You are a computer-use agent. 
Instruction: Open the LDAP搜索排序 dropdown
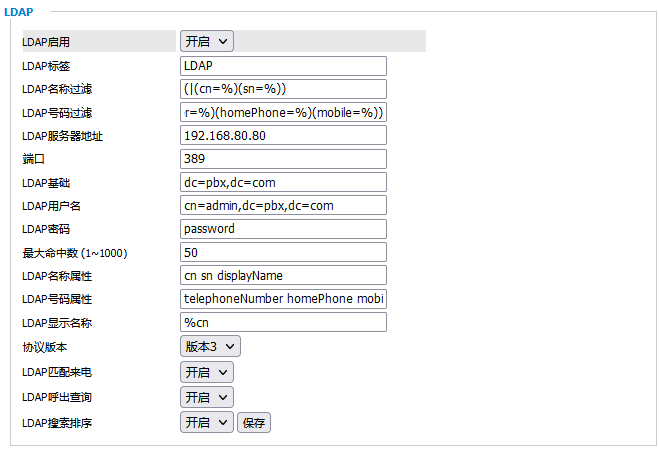tap(206, 423)
